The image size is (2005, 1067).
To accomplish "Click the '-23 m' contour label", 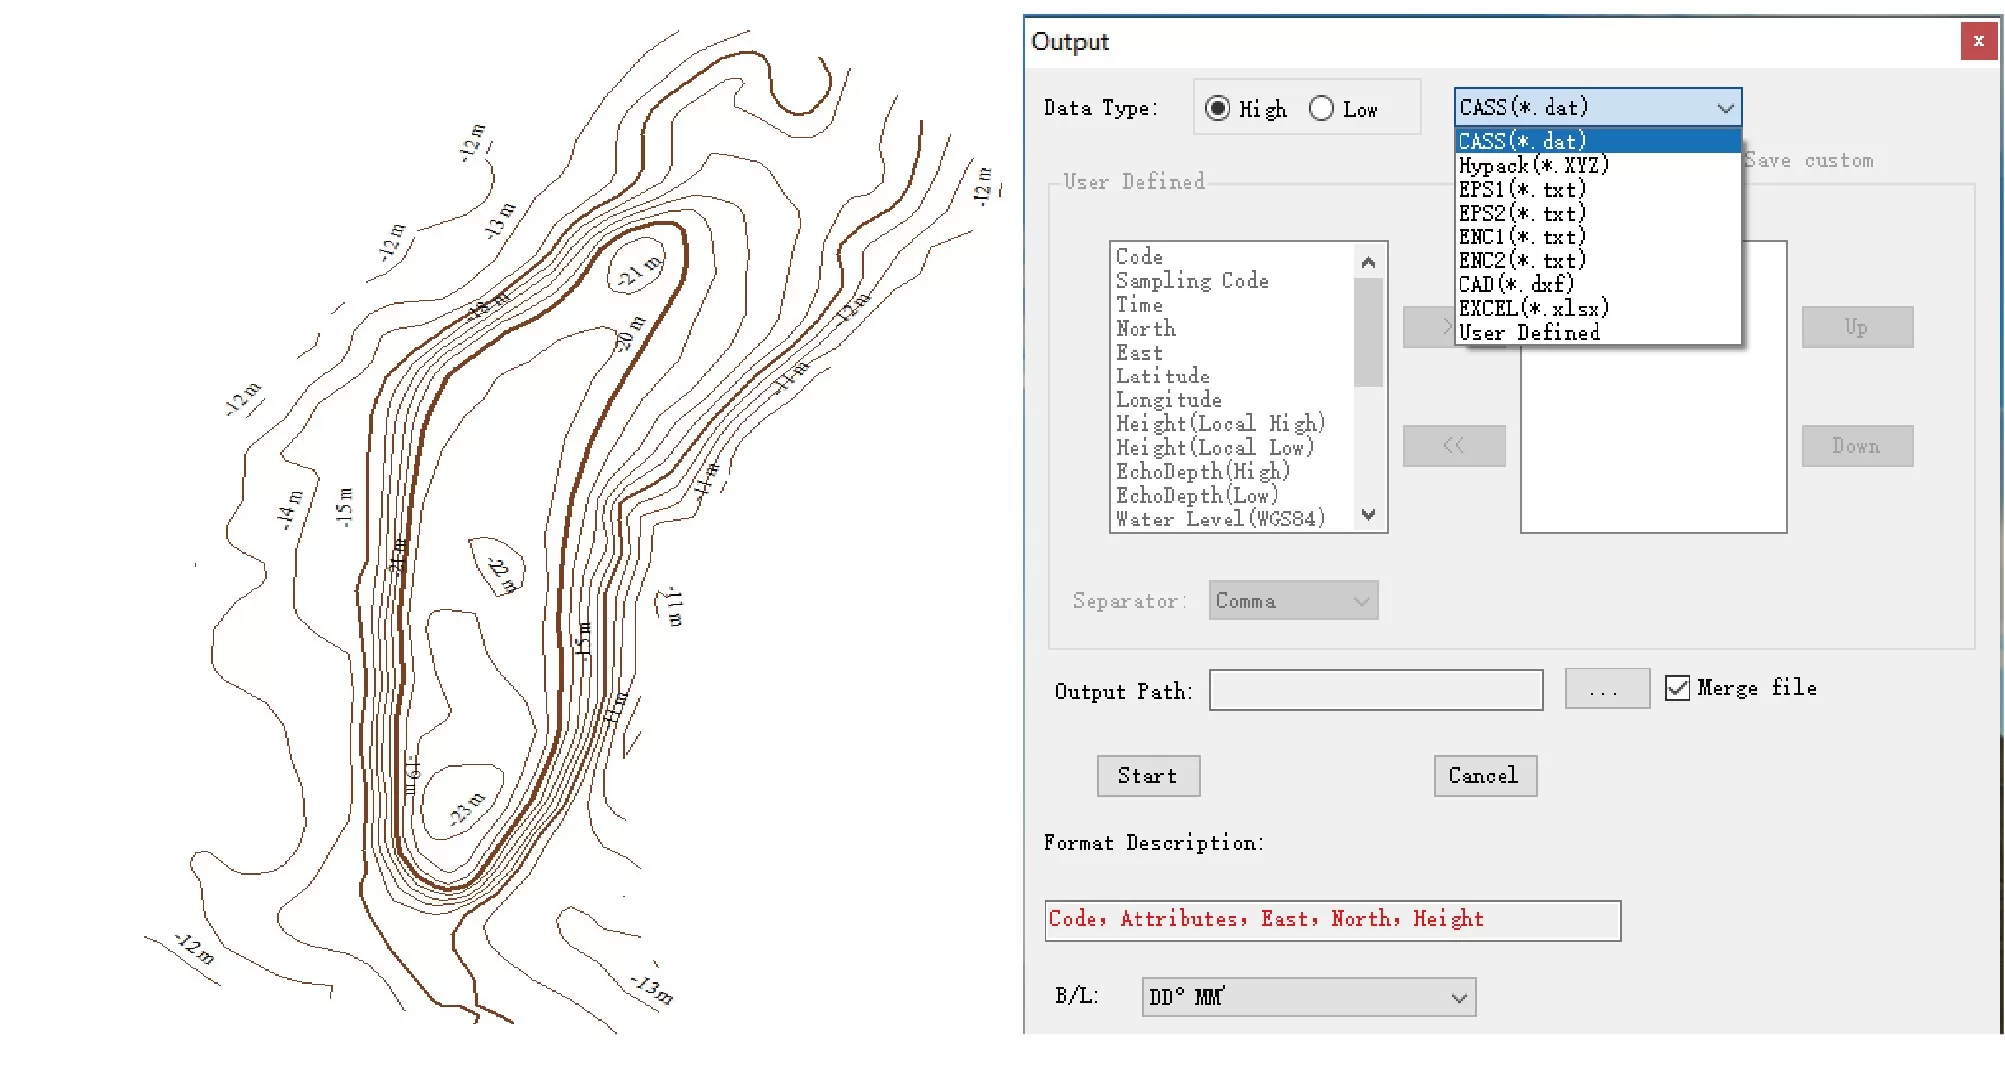I will (x=466, y=809).
